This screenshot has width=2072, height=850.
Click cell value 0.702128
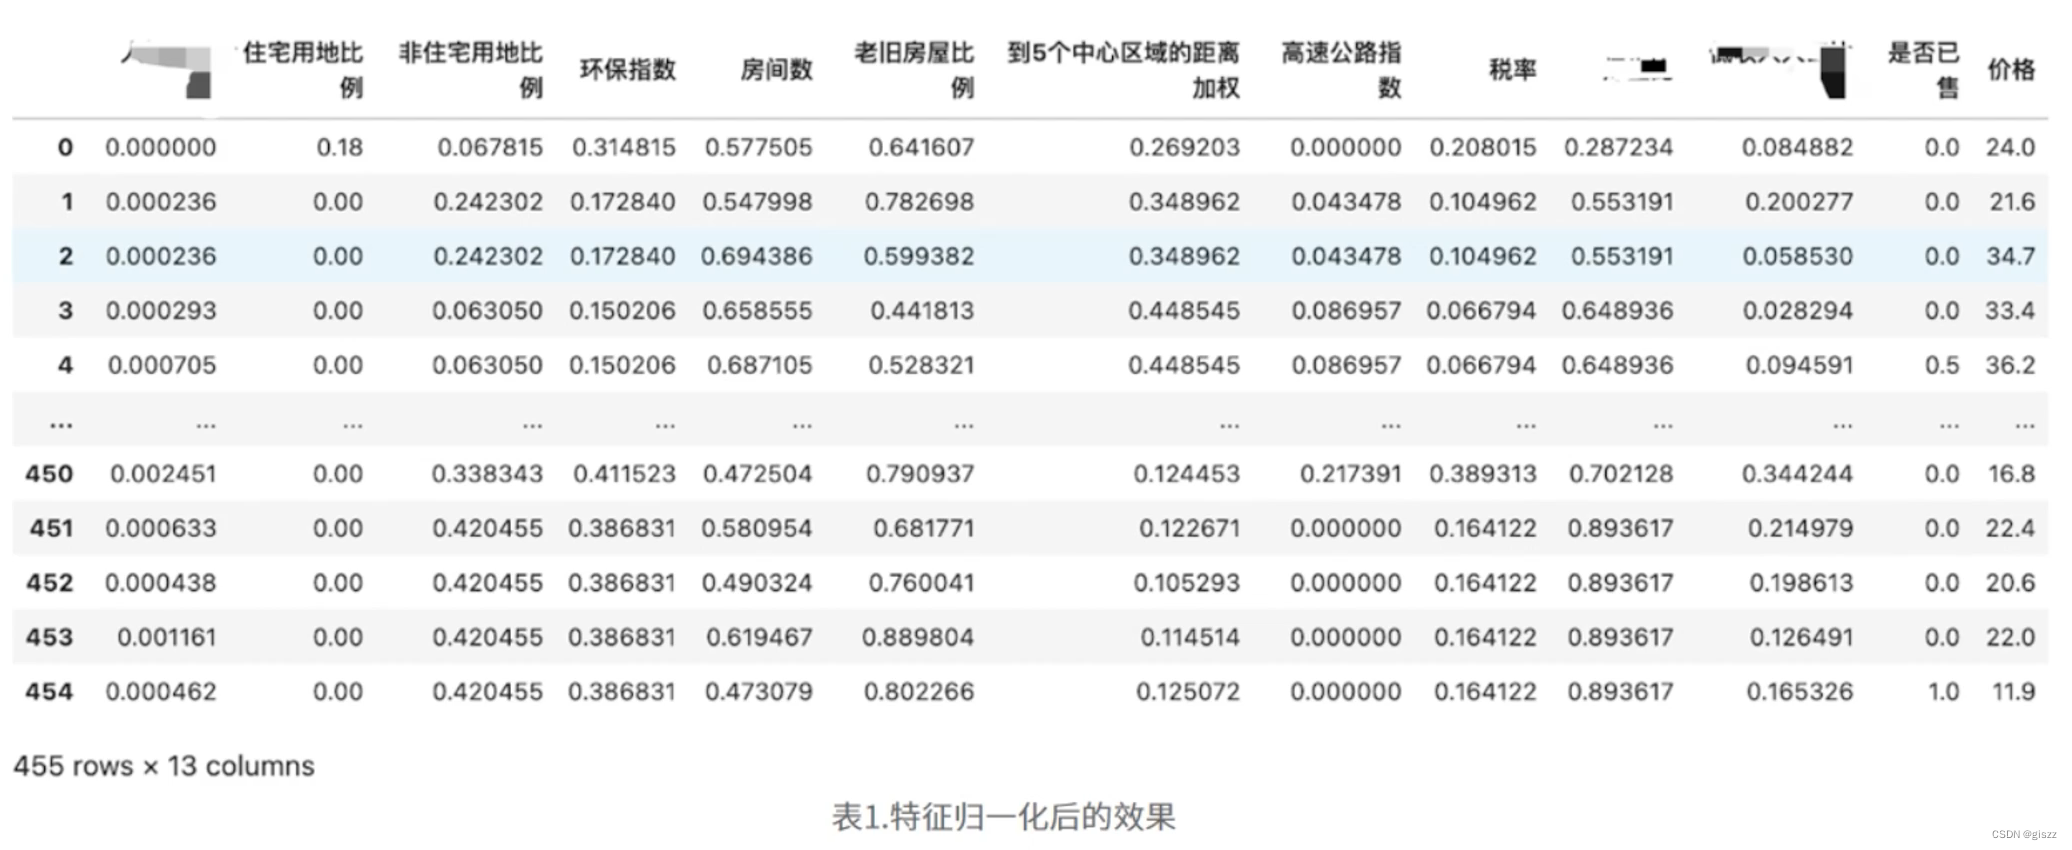(x=1621, y=474)
